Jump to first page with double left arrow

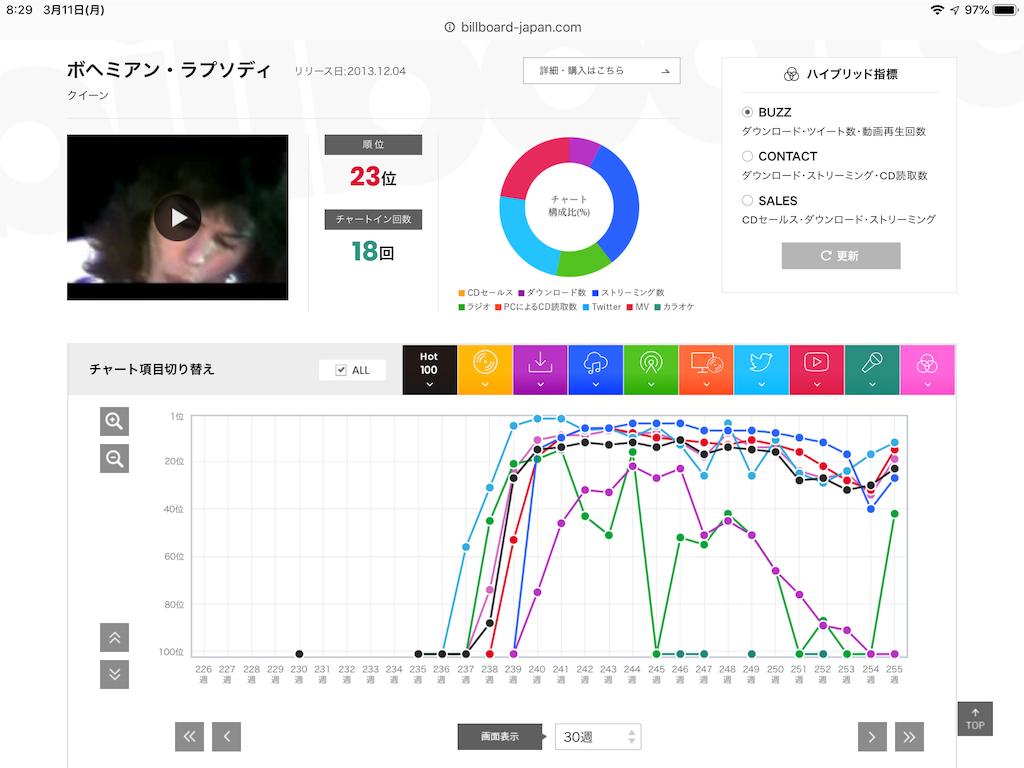click(x=189, y=737)
